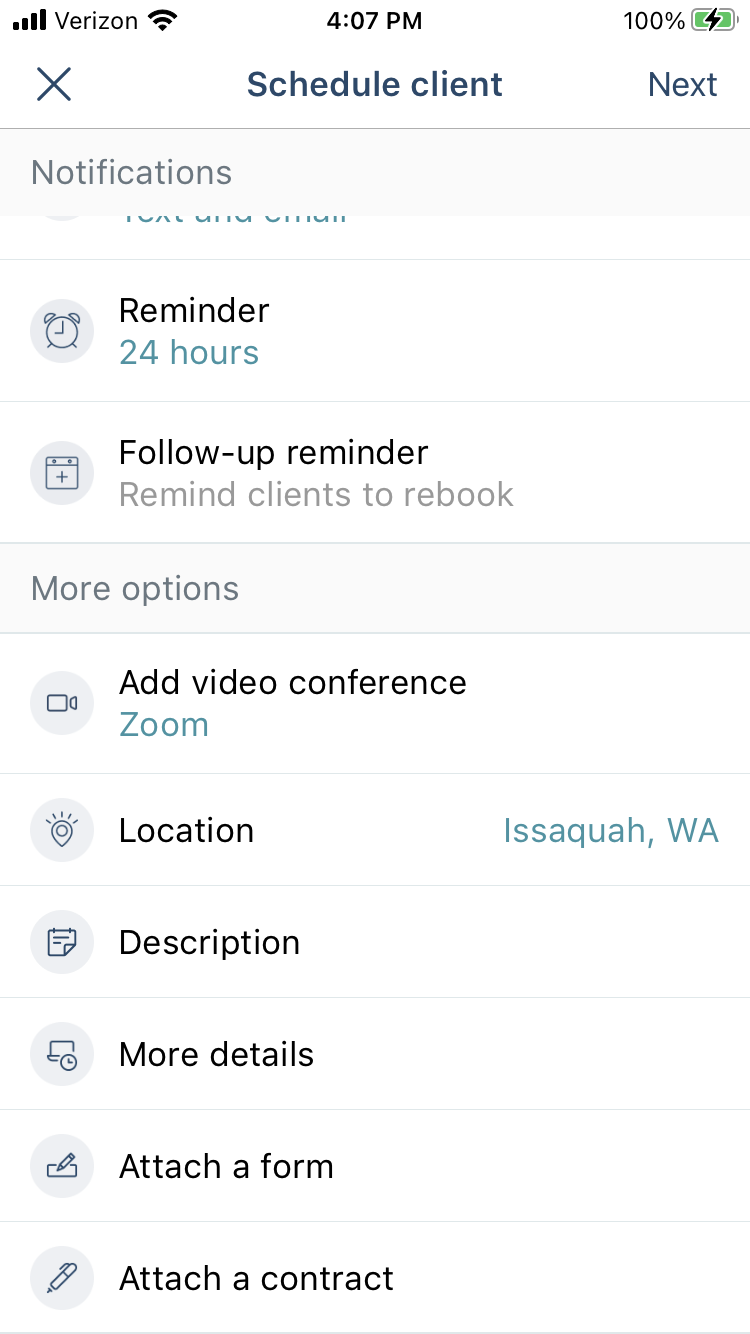The width and height of the screenshot is (750, 1334).
Task: Tap the More details clock icon
Action: click(x=62, y=1054)
